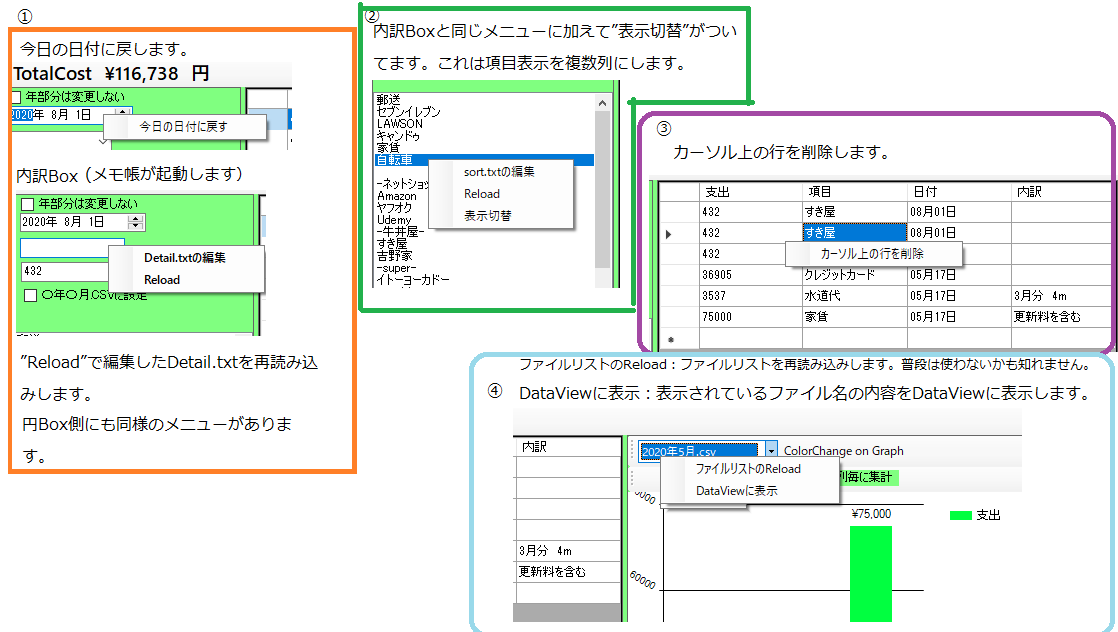Select Amazon in the item list

(x=397, y=196)
